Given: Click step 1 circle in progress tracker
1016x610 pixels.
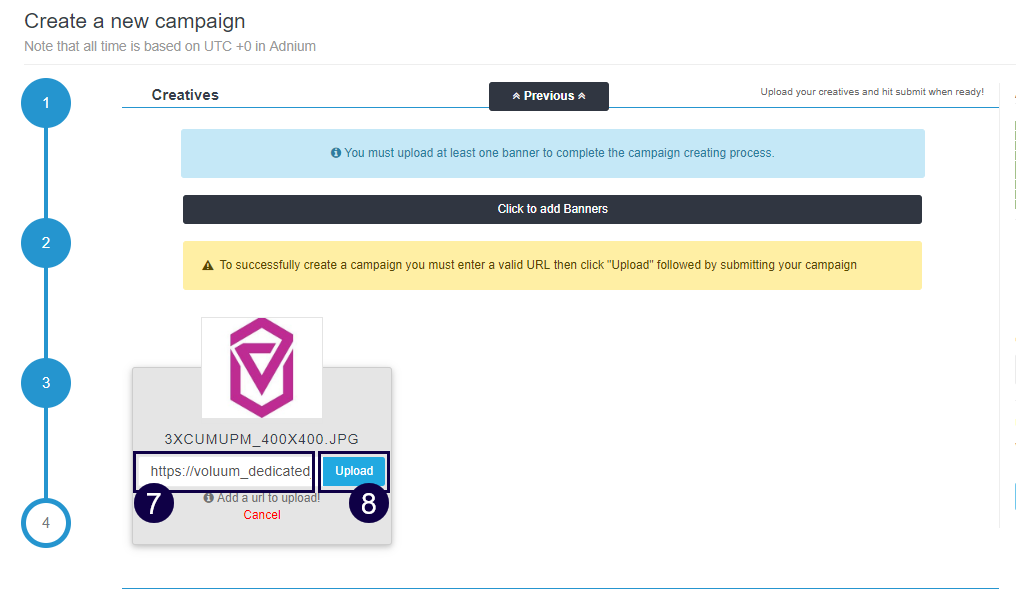Looking at the screenshot, I should point(45,103).
